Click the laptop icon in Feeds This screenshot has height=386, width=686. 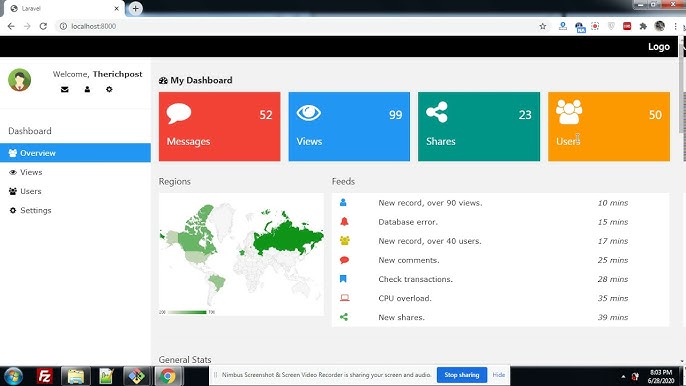(345, 298)
